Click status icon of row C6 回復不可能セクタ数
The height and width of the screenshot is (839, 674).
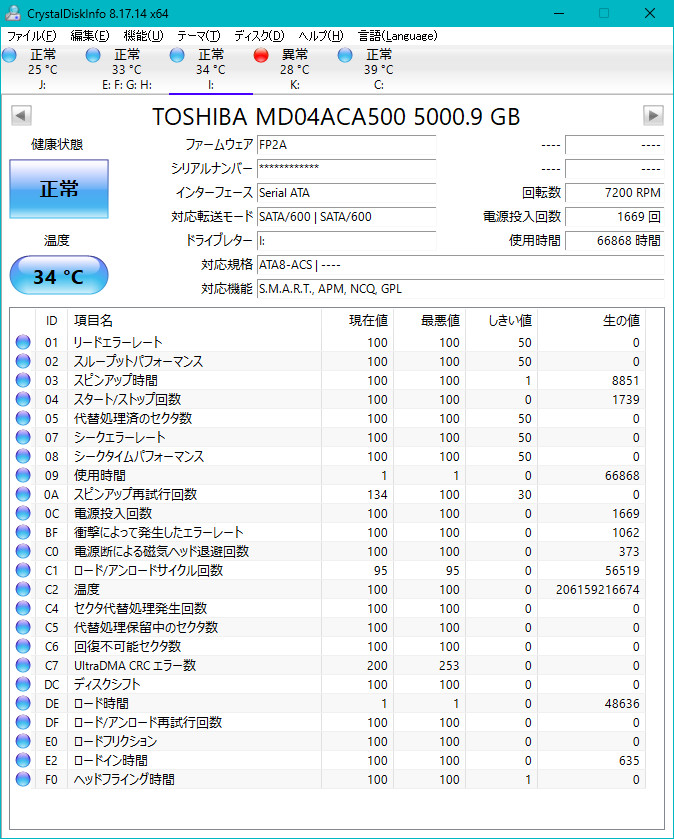[23, 646]
